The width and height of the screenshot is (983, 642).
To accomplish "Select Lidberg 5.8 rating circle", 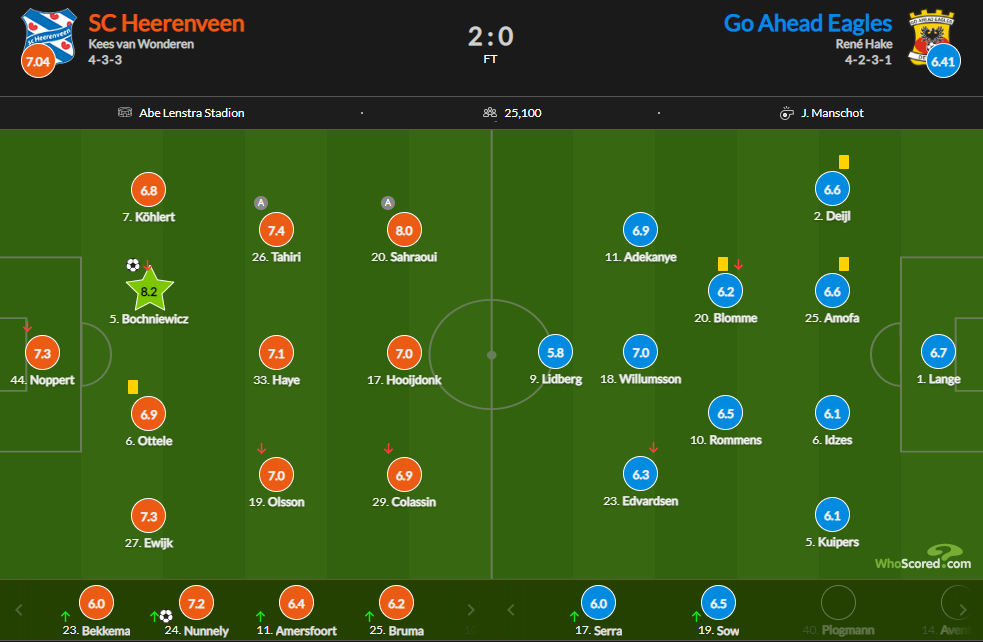I will [556, 352].
